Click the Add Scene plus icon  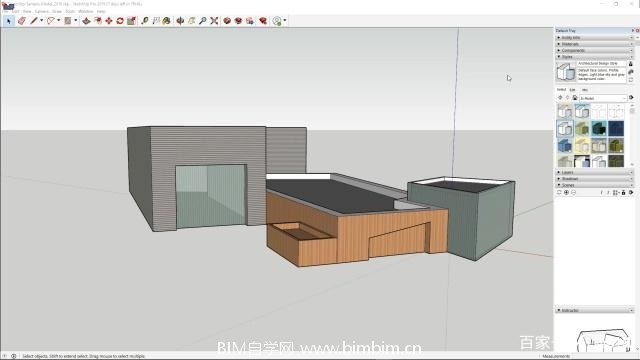(566, 192)
